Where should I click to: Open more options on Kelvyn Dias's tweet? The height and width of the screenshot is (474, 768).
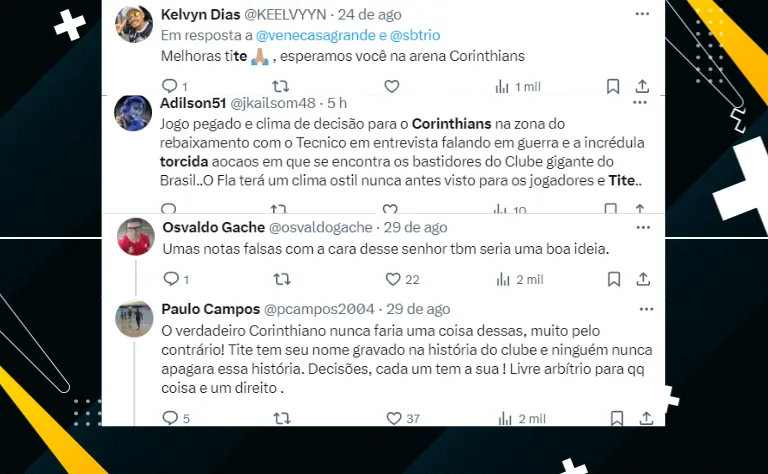point(642,13)
